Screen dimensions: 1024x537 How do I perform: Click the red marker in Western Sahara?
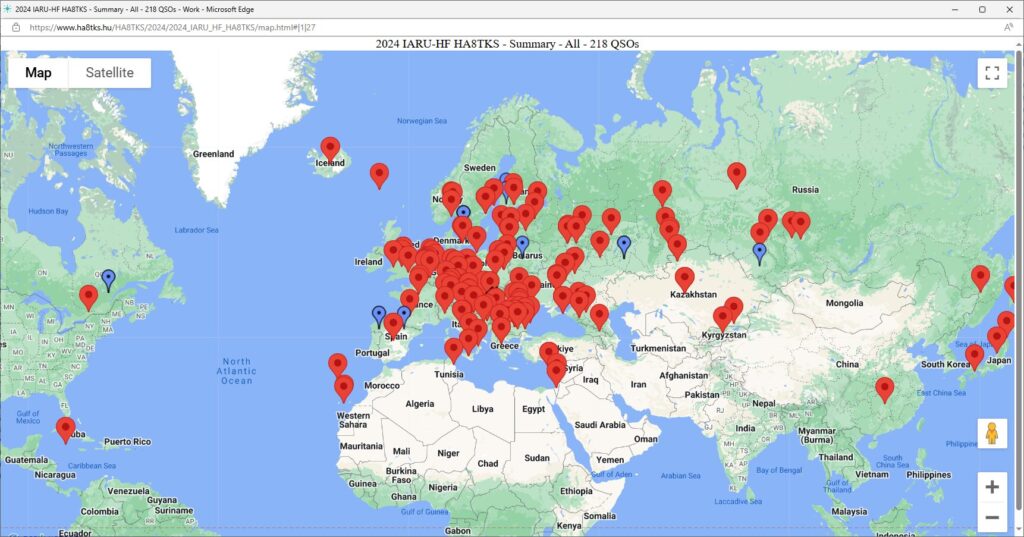coord(344,387)
